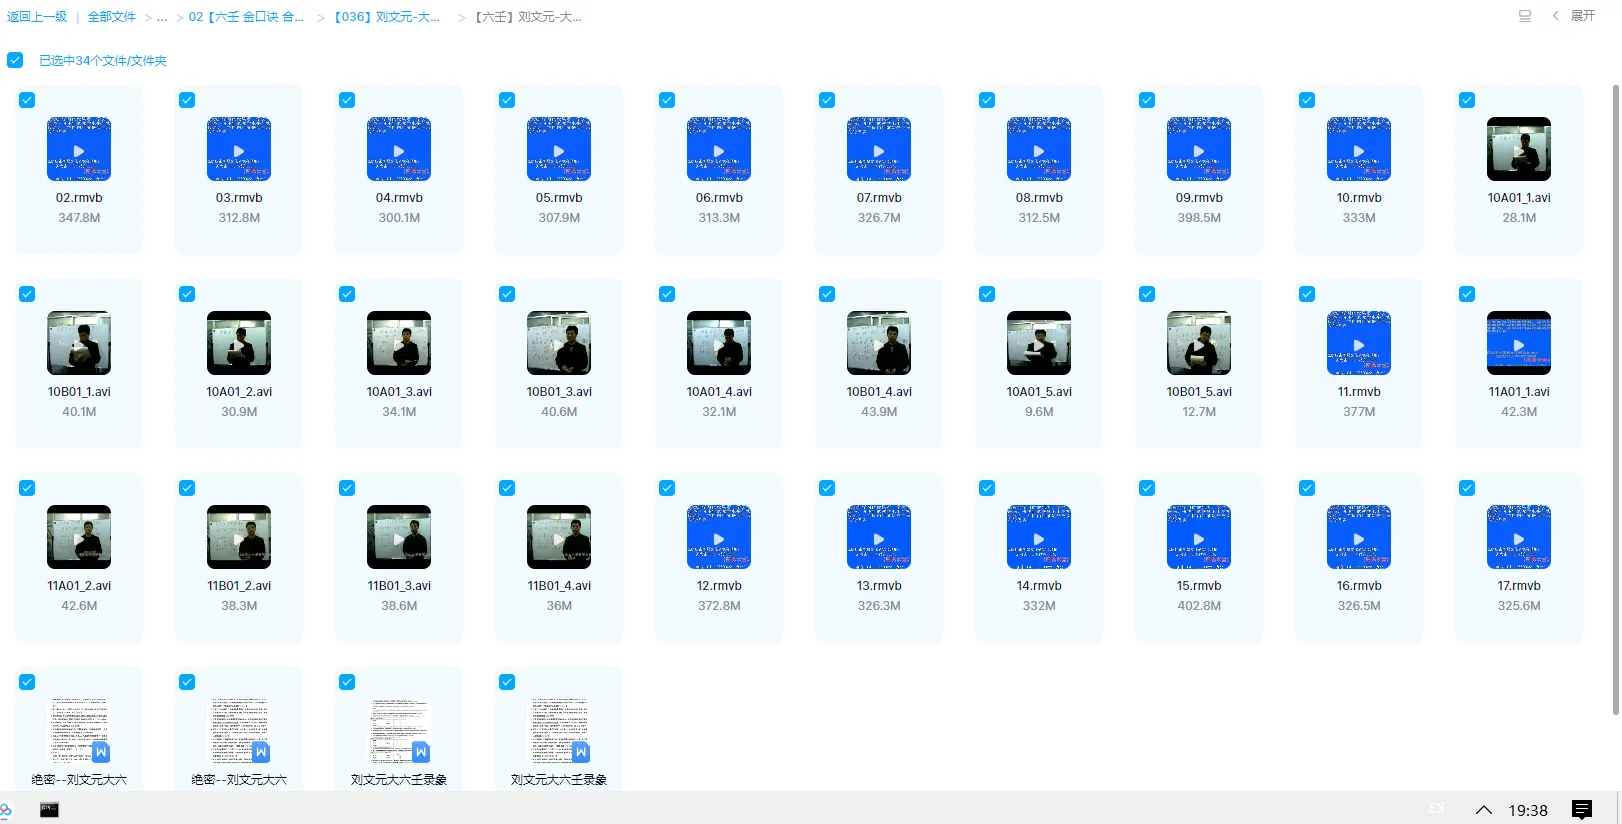Screen dimensions: 1622x824
Task: Uncheck the 17.rmvb checkbox
Action: [1467, 488]
